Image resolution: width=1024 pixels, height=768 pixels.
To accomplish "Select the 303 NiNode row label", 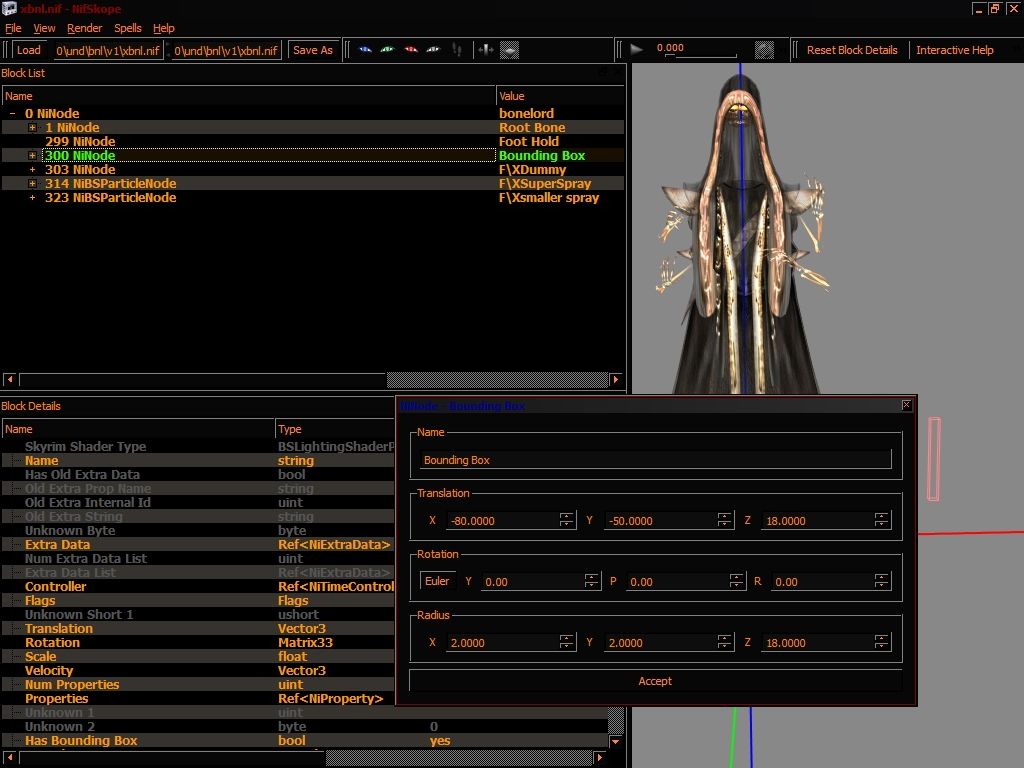I will tap(80, 170).
